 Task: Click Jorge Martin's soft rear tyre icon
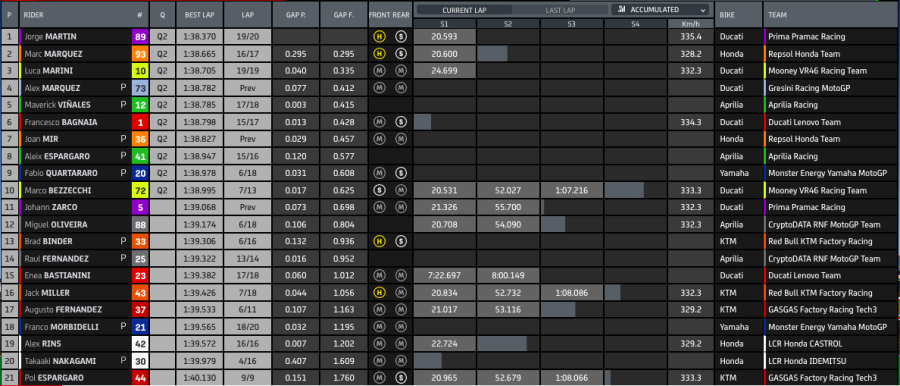(401, 36)
